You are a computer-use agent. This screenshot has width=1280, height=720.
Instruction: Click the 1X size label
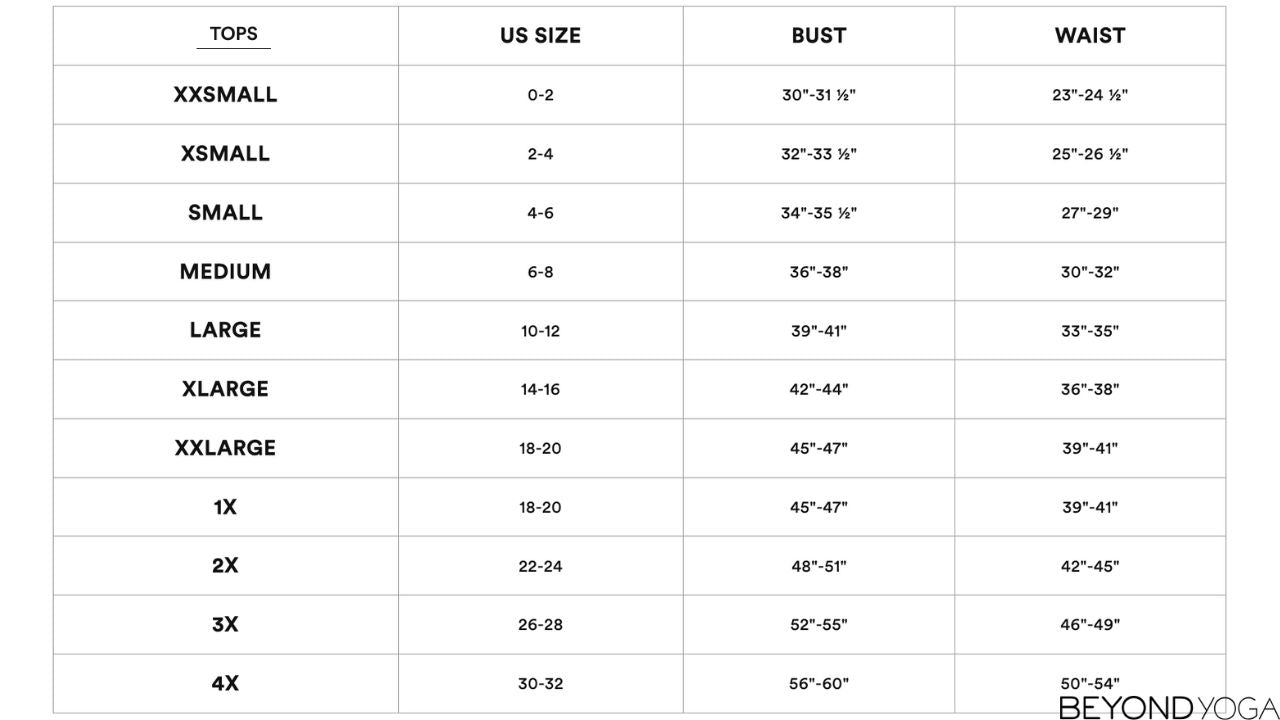[225, 507]
